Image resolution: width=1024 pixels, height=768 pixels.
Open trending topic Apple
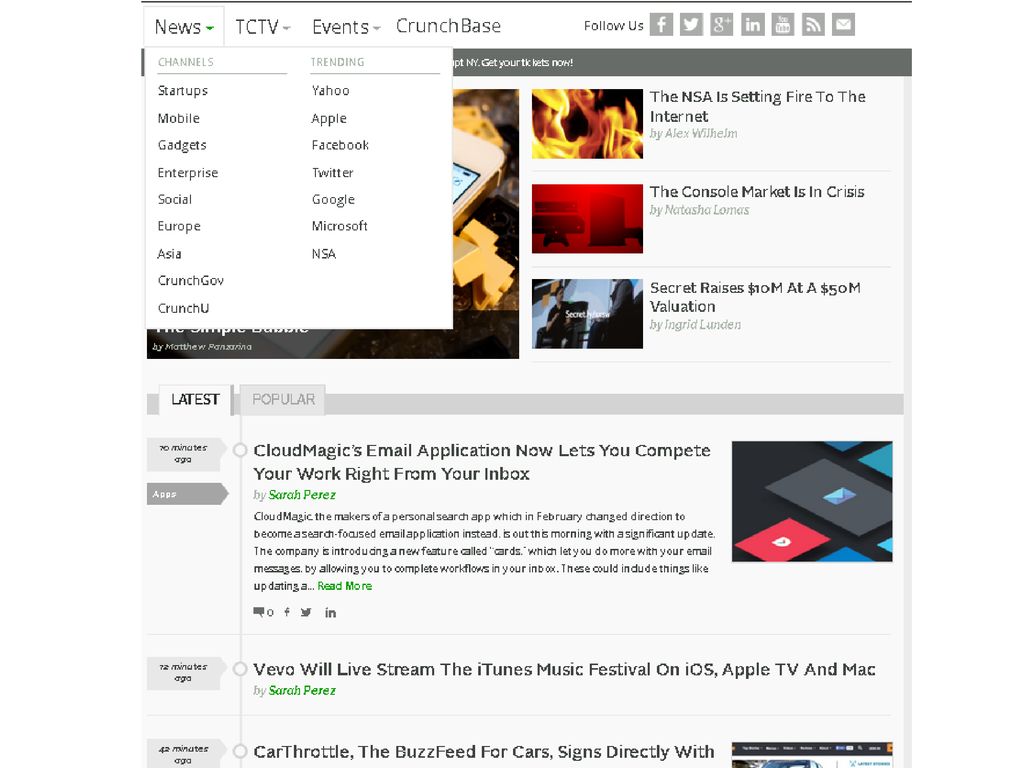point(329,118)
